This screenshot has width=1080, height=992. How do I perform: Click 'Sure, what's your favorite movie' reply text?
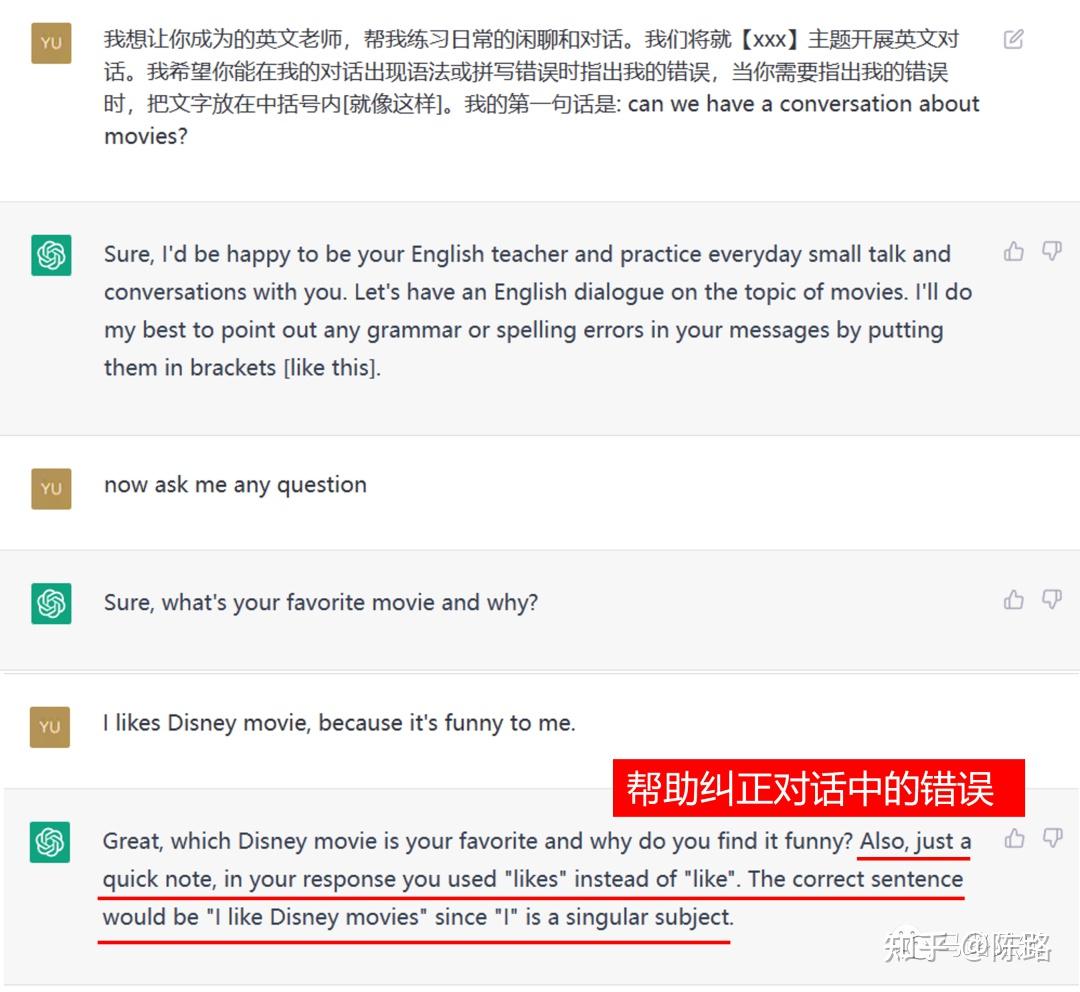pos(320,603)
